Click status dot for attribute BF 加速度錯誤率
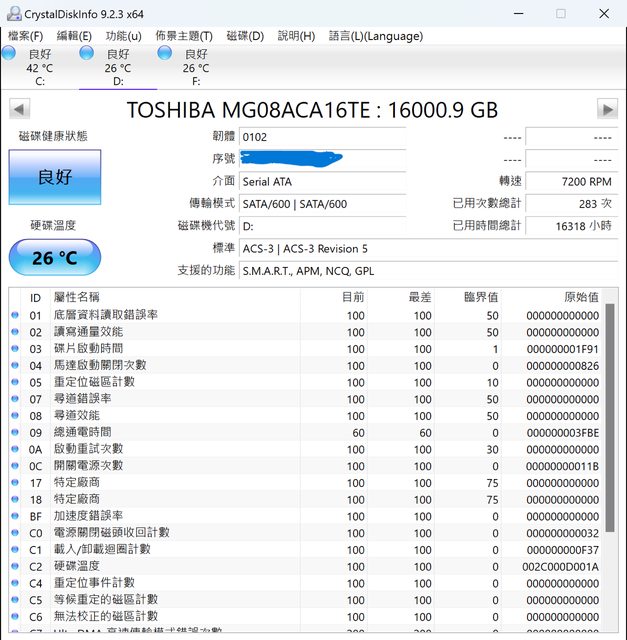This screenshot has height=640, width=627. [15, 516]
